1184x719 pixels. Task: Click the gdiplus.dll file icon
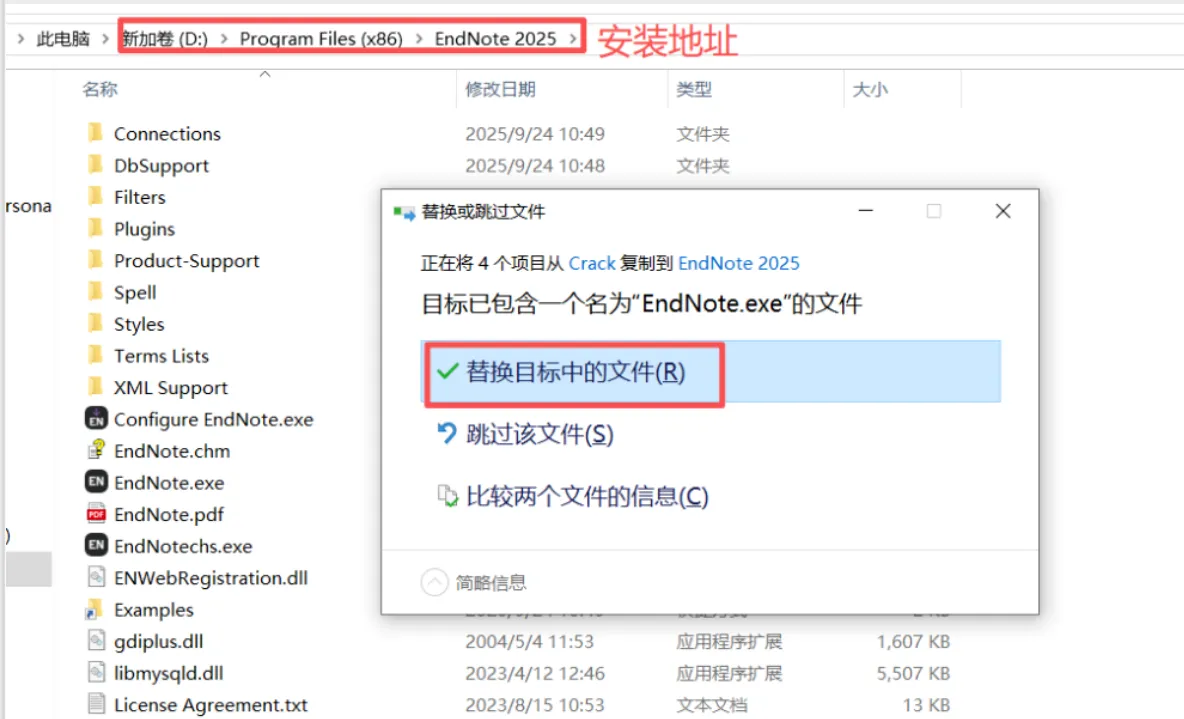point(96,640)
